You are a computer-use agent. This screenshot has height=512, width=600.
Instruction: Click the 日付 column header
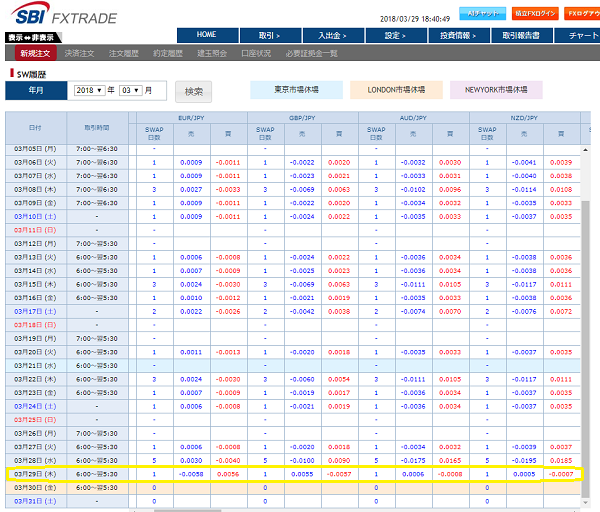(x=36, y=128)
